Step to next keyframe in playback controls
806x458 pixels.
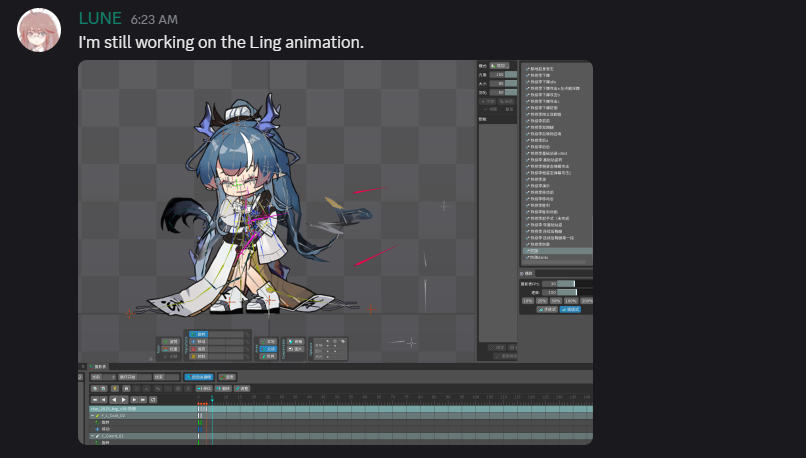click(x=134, y=400)
